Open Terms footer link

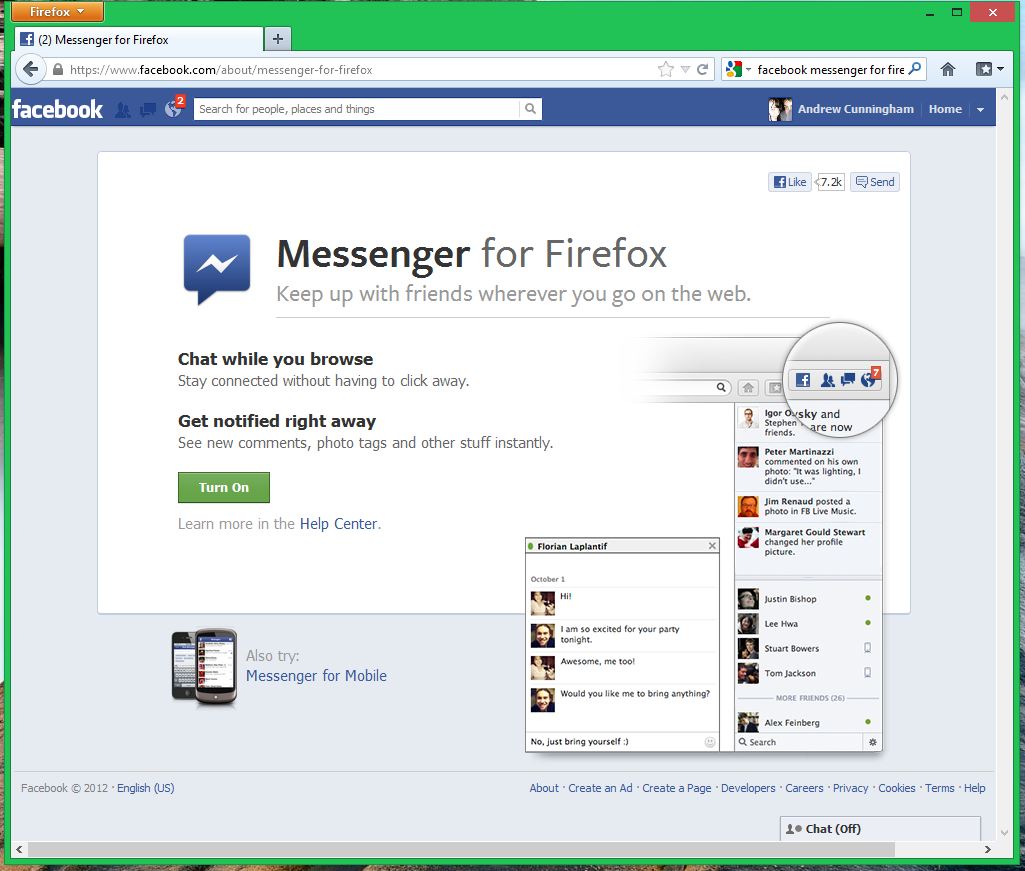coord(939,788)
